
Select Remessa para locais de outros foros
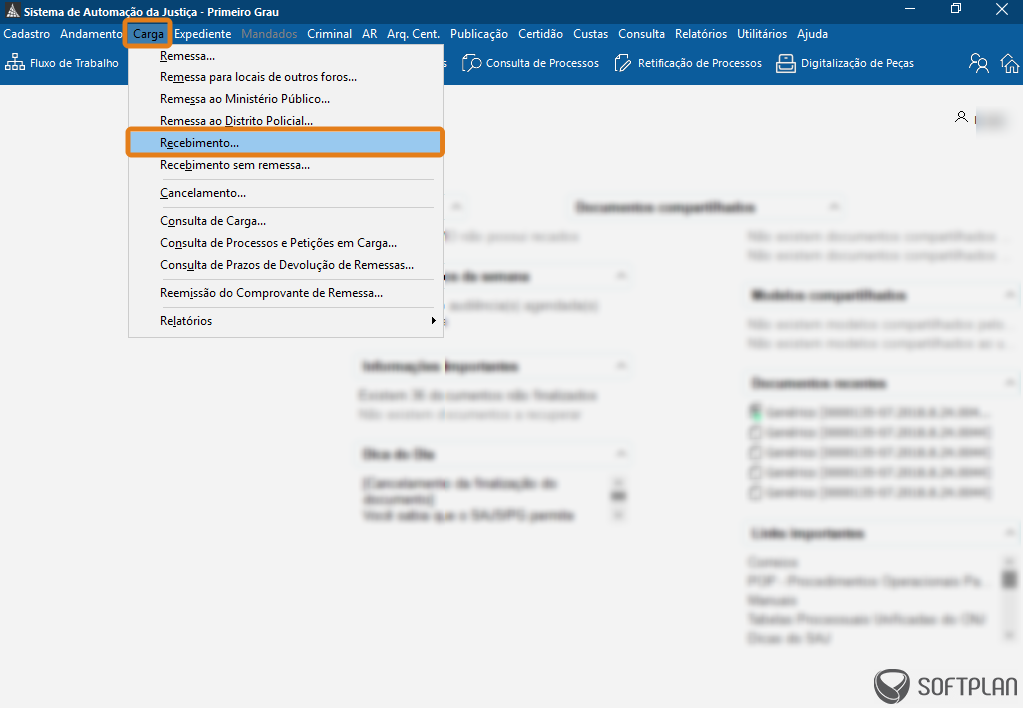[x=286, y=77]
